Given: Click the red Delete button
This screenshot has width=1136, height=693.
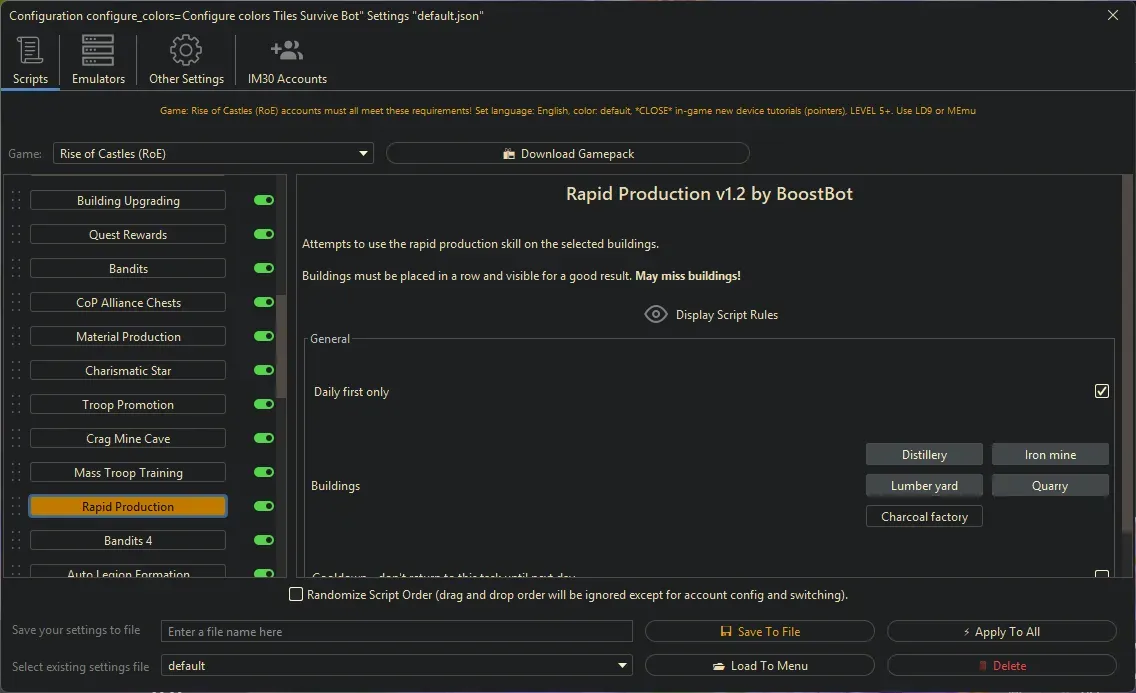Looking at the screenshot, I should (x=1001, y=665).
